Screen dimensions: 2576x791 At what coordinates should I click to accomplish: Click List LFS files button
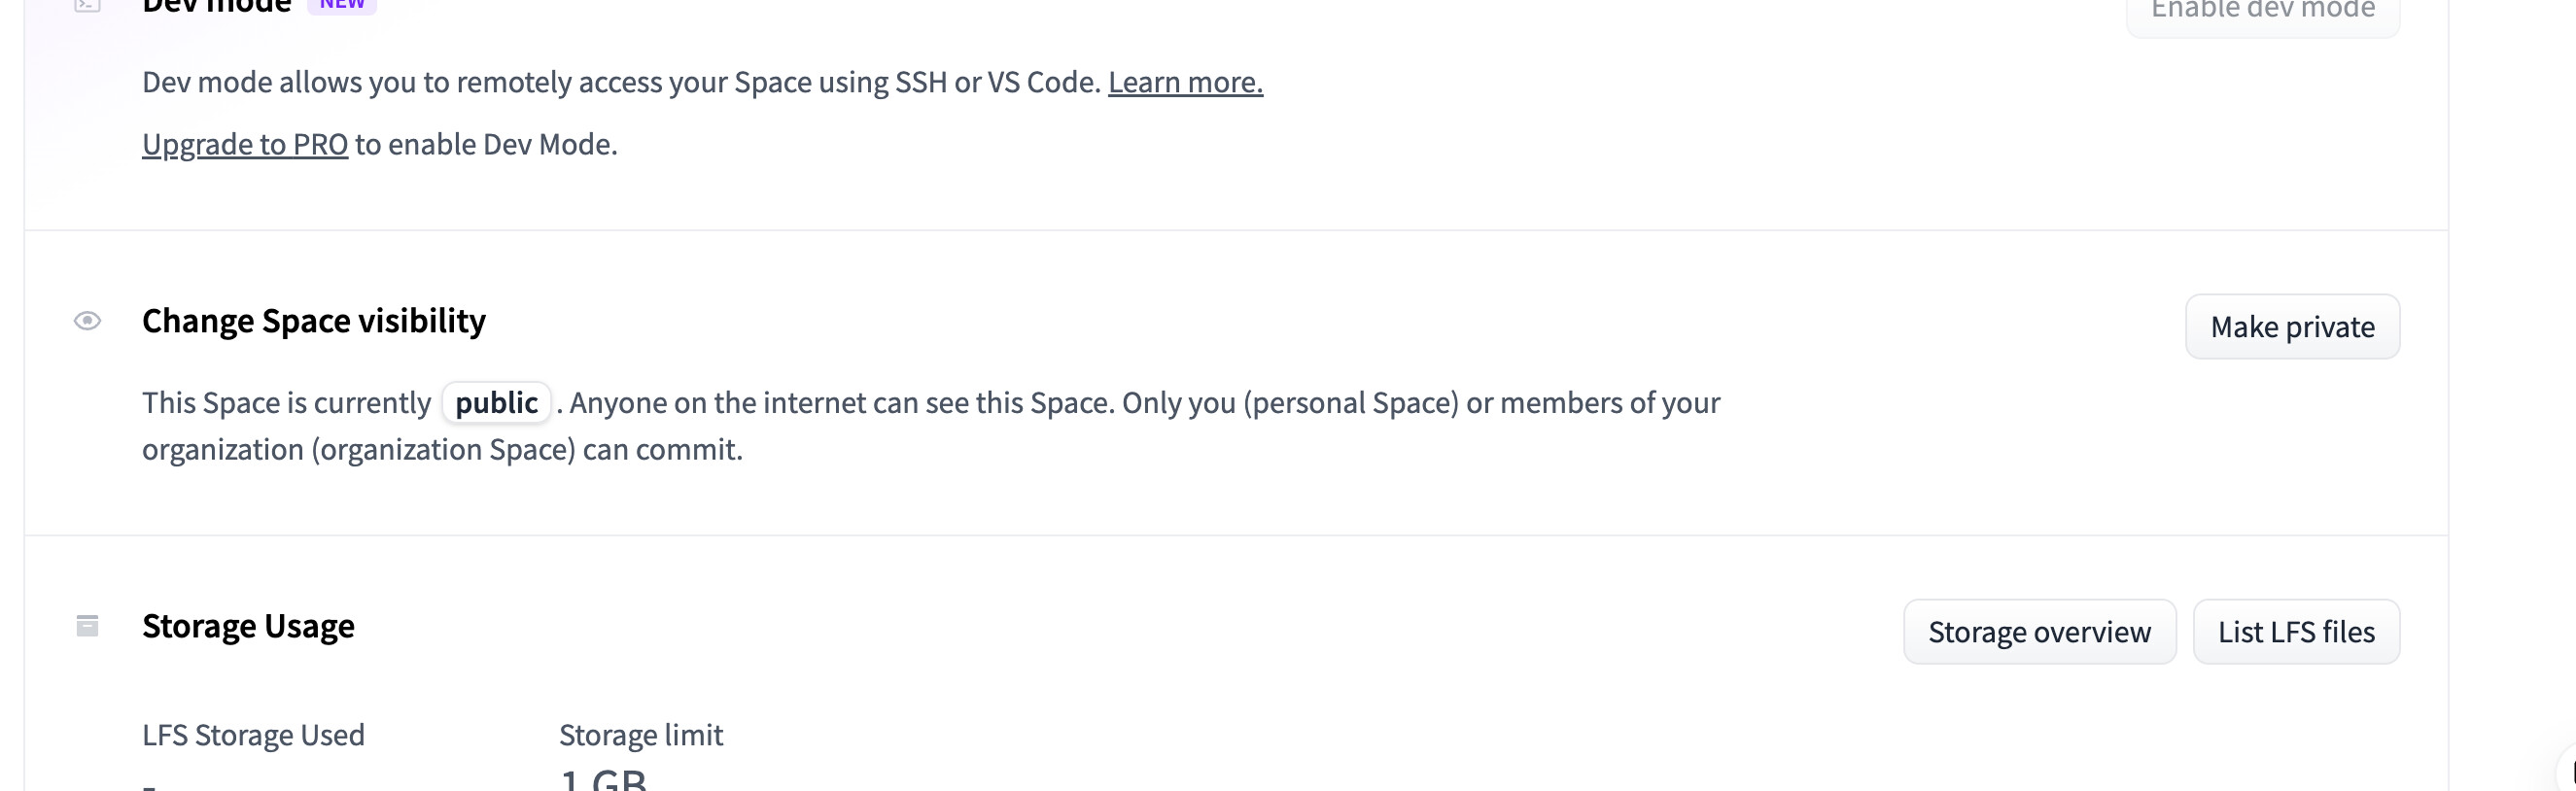click(x=2296, y=632)
